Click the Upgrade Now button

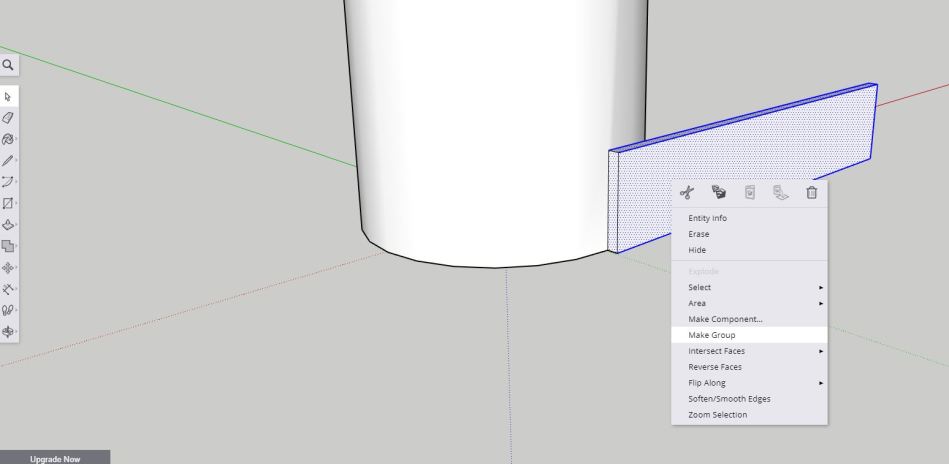[x=55, y=458]
